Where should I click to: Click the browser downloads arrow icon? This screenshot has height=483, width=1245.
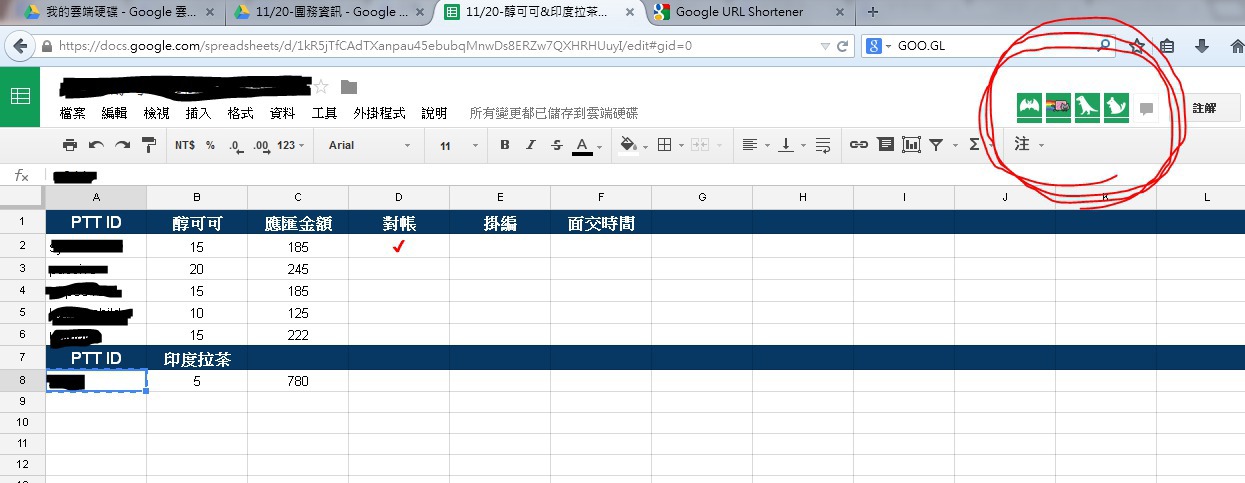click(x=1202, y=46)
